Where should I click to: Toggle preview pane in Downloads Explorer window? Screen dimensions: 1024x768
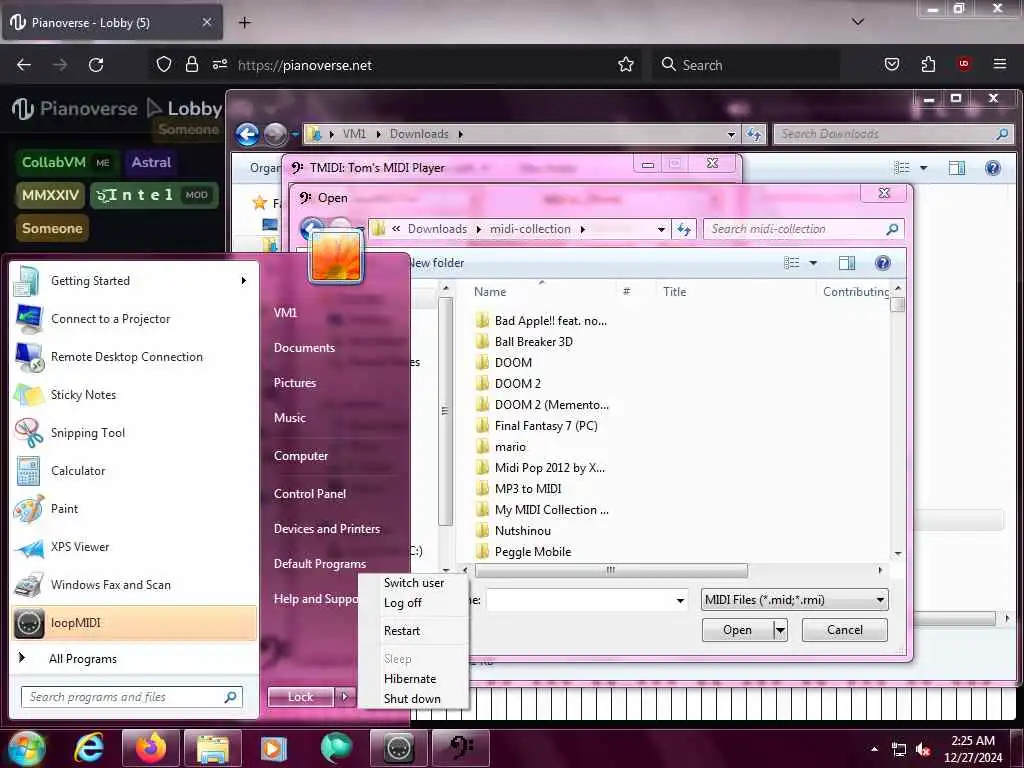click(957, 168)
